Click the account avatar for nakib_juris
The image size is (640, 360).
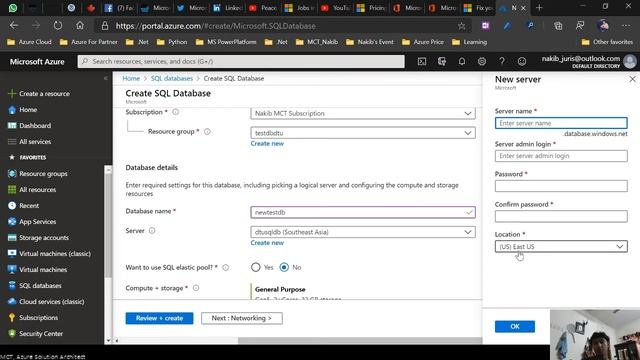[630, 62]
